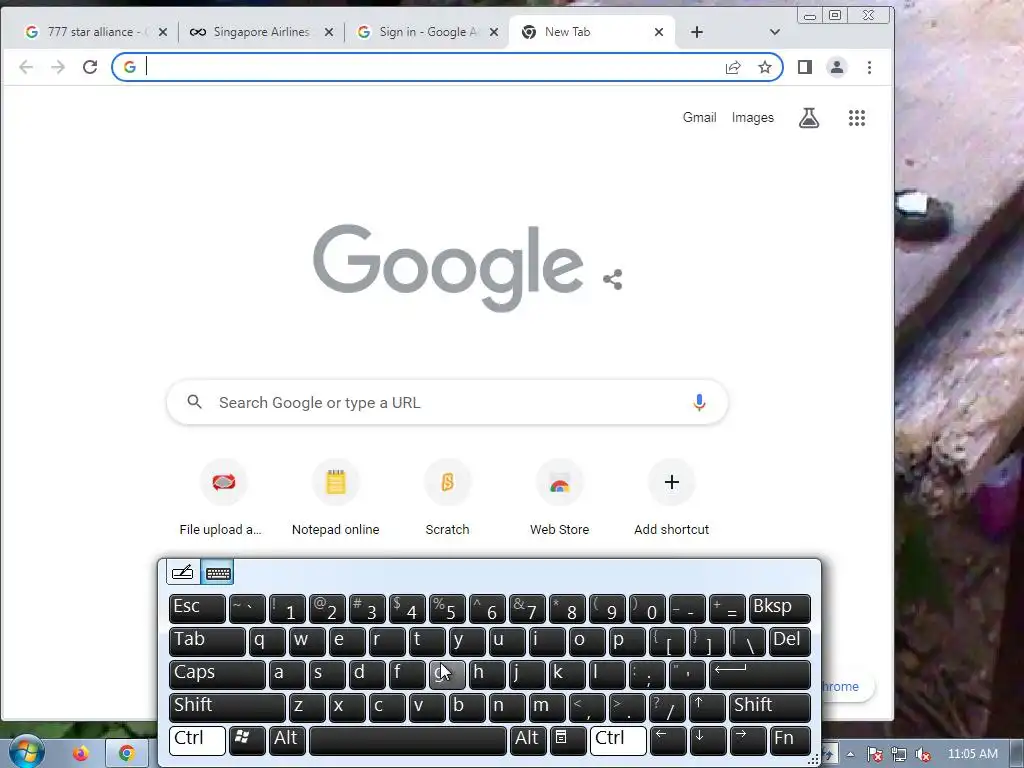Show hidden tray icons arrow

pyautogui.click(x=850, y=754)
